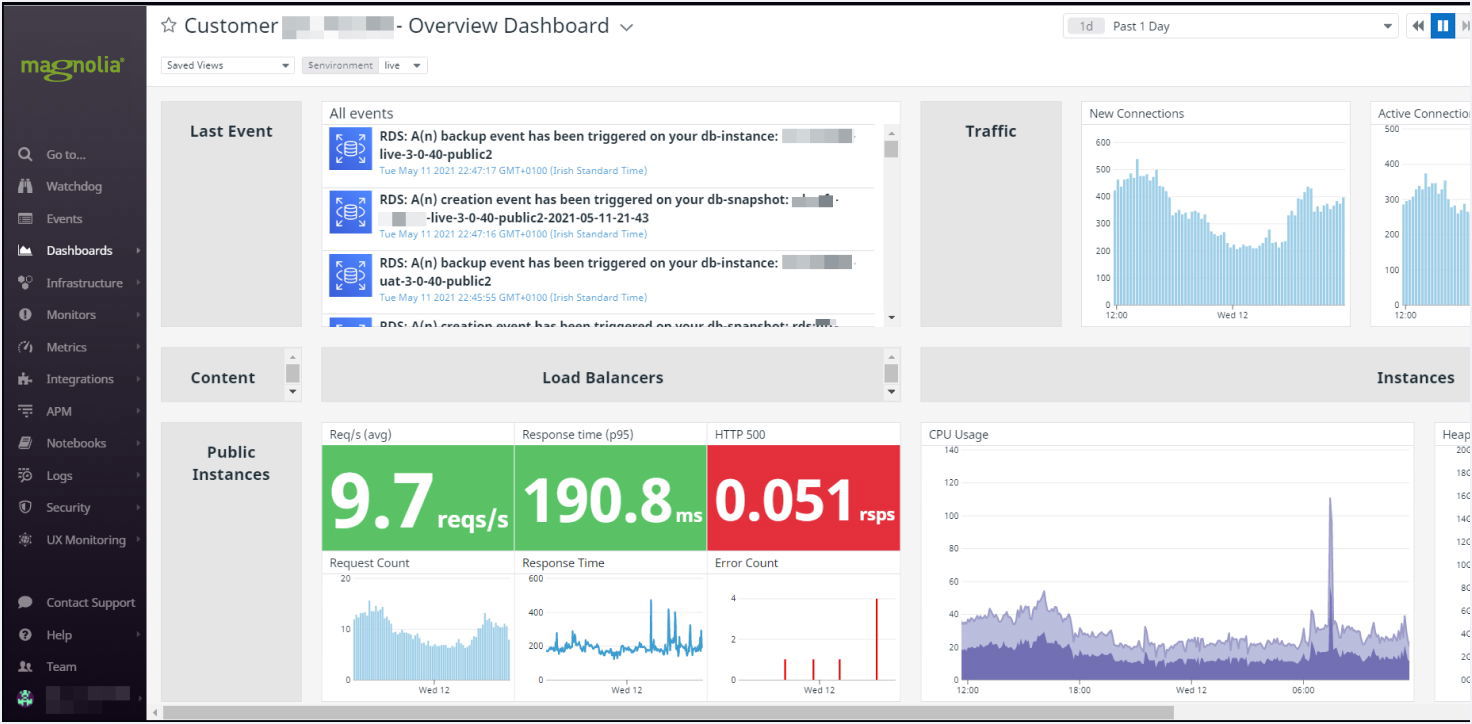Click the HTTP 500 red tile
The height and width of the screenshot is (724, 1472).
pos(803,498)
